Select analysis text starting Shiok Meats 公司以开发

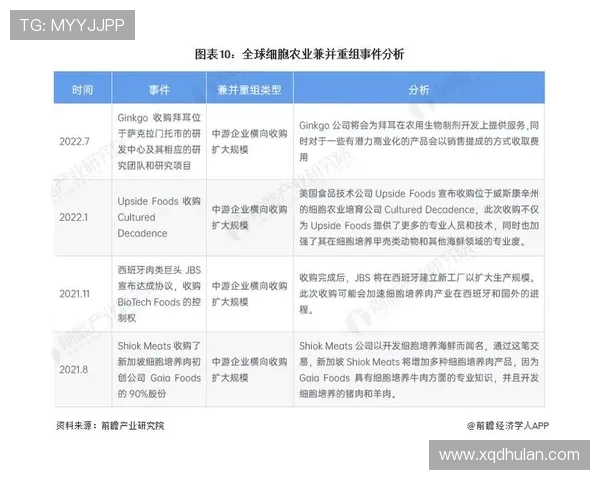coord(419,369)
